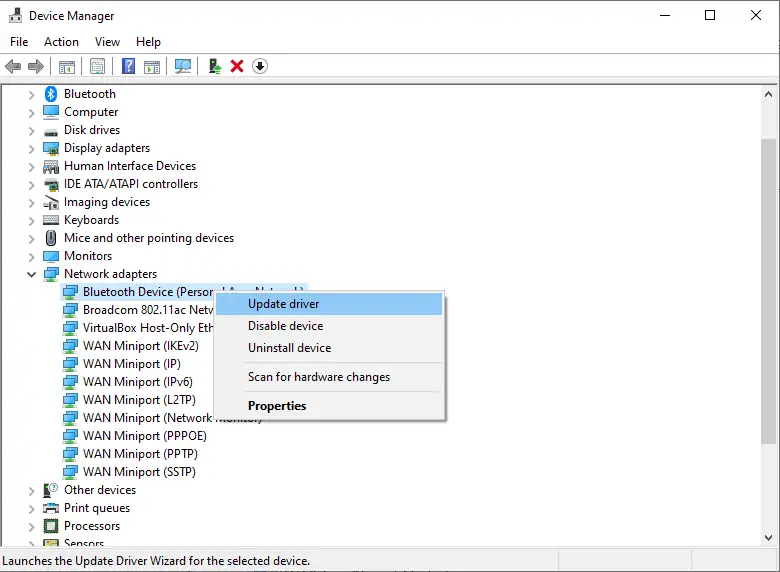Click the Display adapters category icon
Image resolution: width=780 pixels, height=572 pixels.
pos(51,148)
